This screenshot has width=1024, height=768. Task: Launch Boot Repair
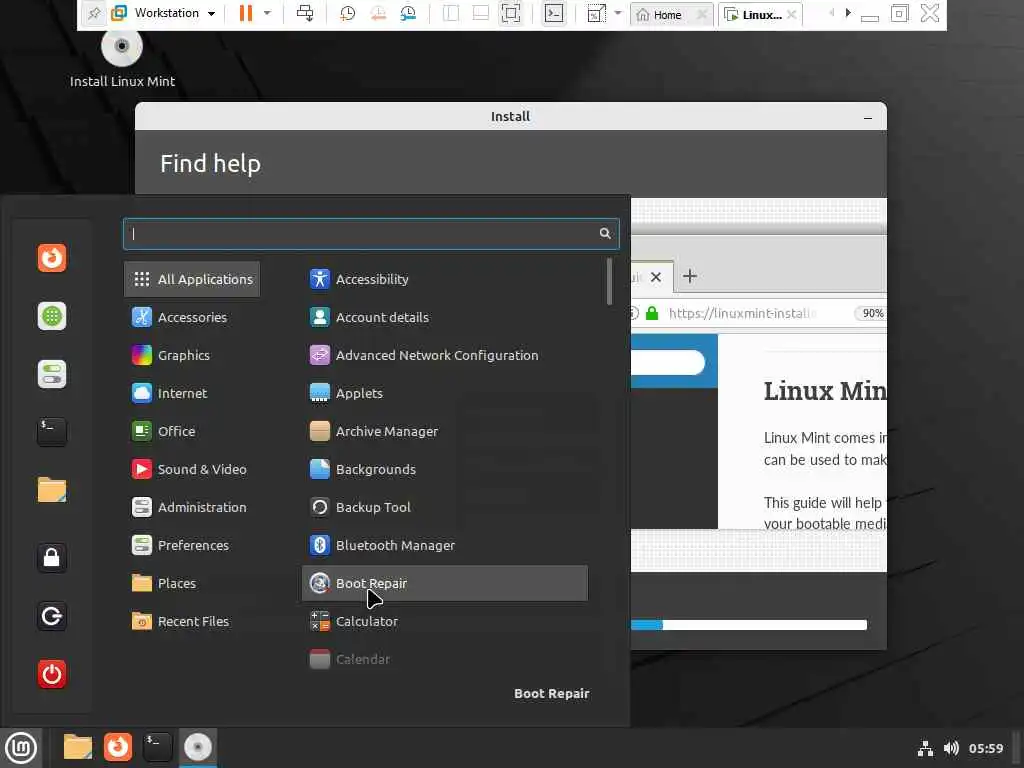(x=445, y=583)
